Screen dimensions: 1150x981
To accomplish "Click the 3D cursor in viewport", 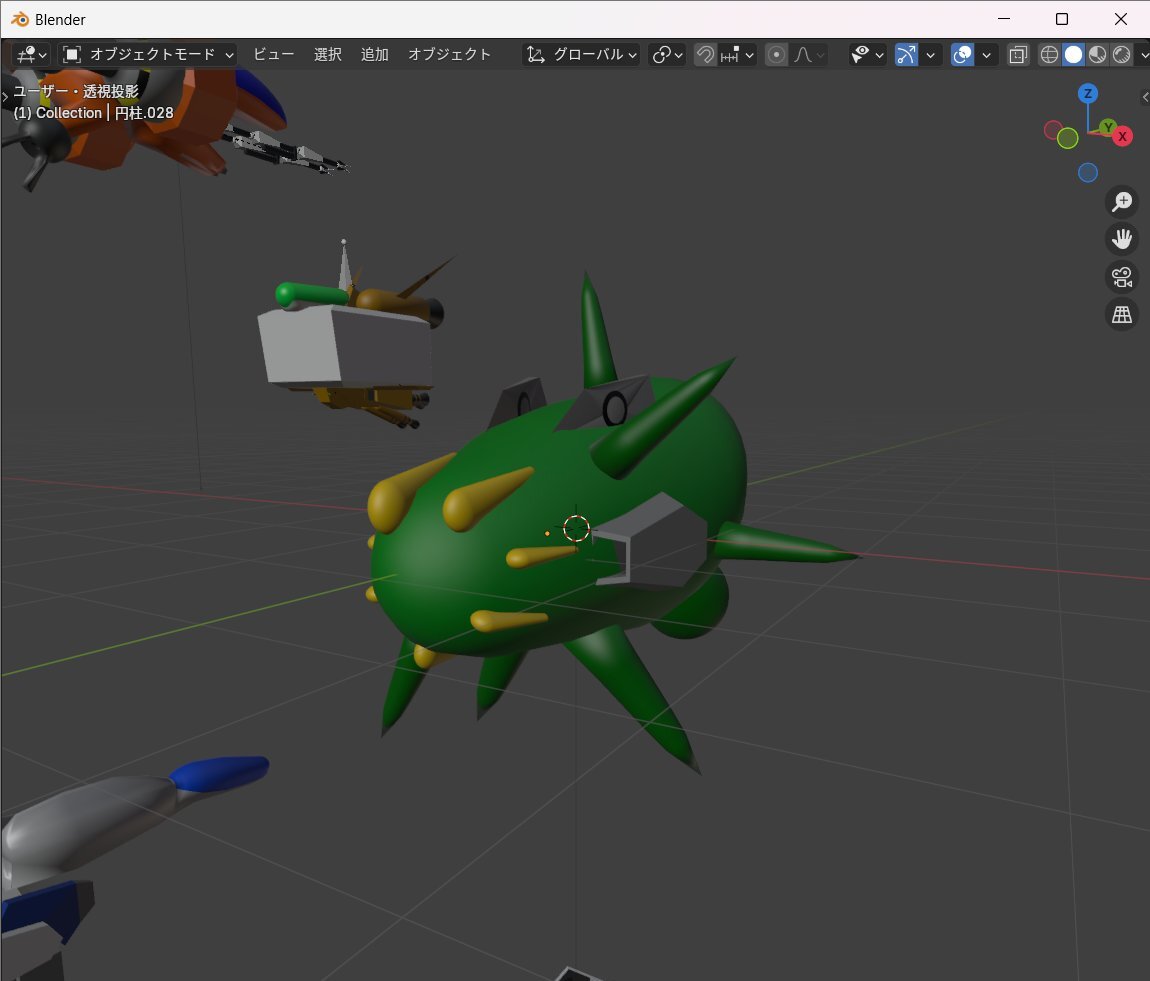I will tap(576, 528).
